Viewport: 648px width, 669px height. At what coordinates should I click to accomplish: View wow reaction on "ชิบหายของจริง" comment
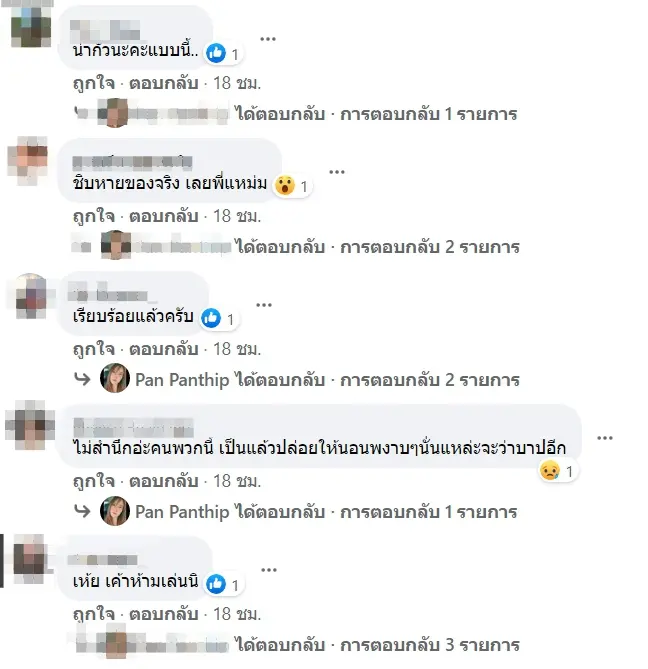click(x=292, y=186)
